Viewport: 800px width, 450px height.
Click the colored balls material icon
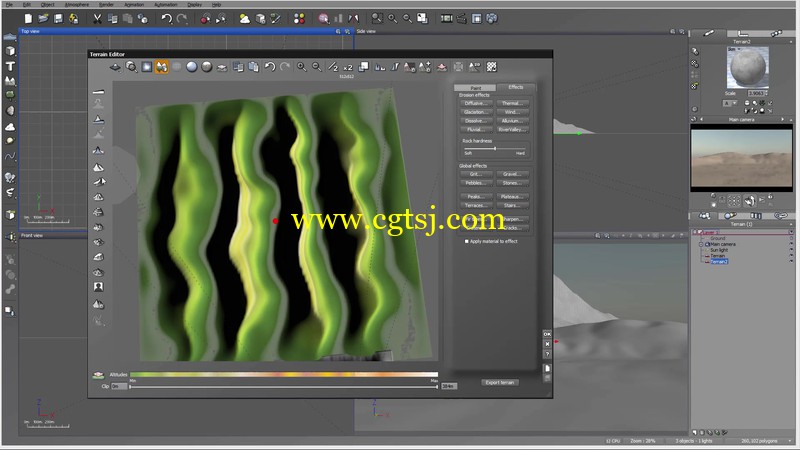point(299,19)
